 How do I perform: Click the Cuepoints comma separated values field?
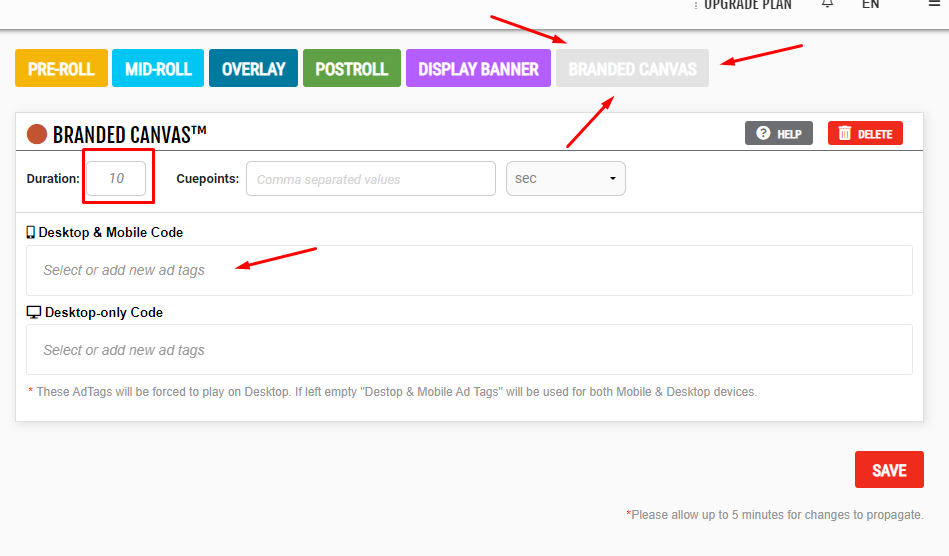[x=371, y=178]
